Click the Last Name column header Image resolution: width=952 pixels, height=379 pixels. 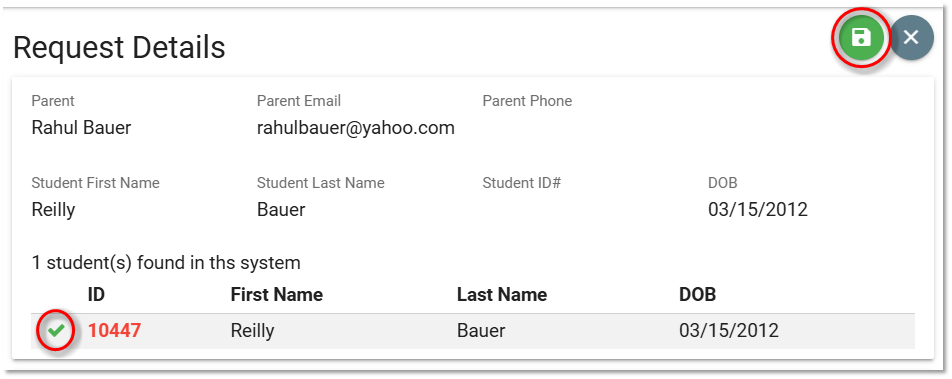[x=502, y=295]
